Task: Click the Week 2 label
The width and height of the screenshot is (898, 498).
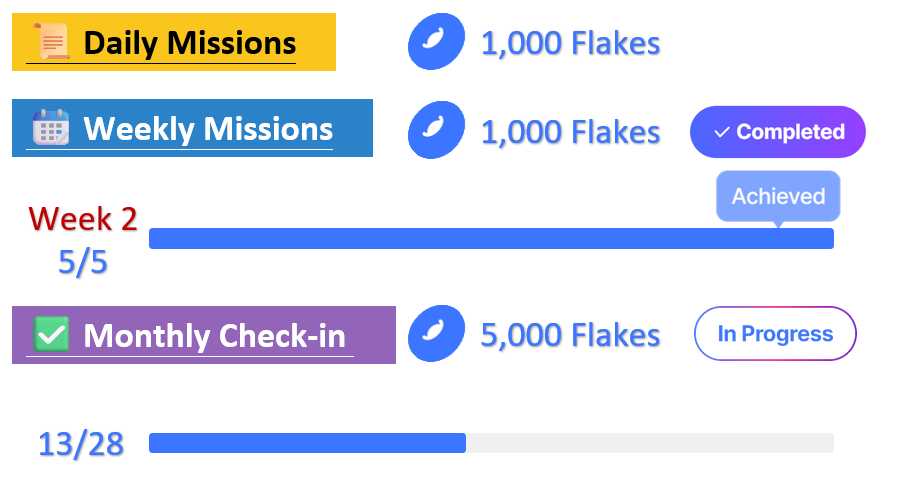Action: 83,218
